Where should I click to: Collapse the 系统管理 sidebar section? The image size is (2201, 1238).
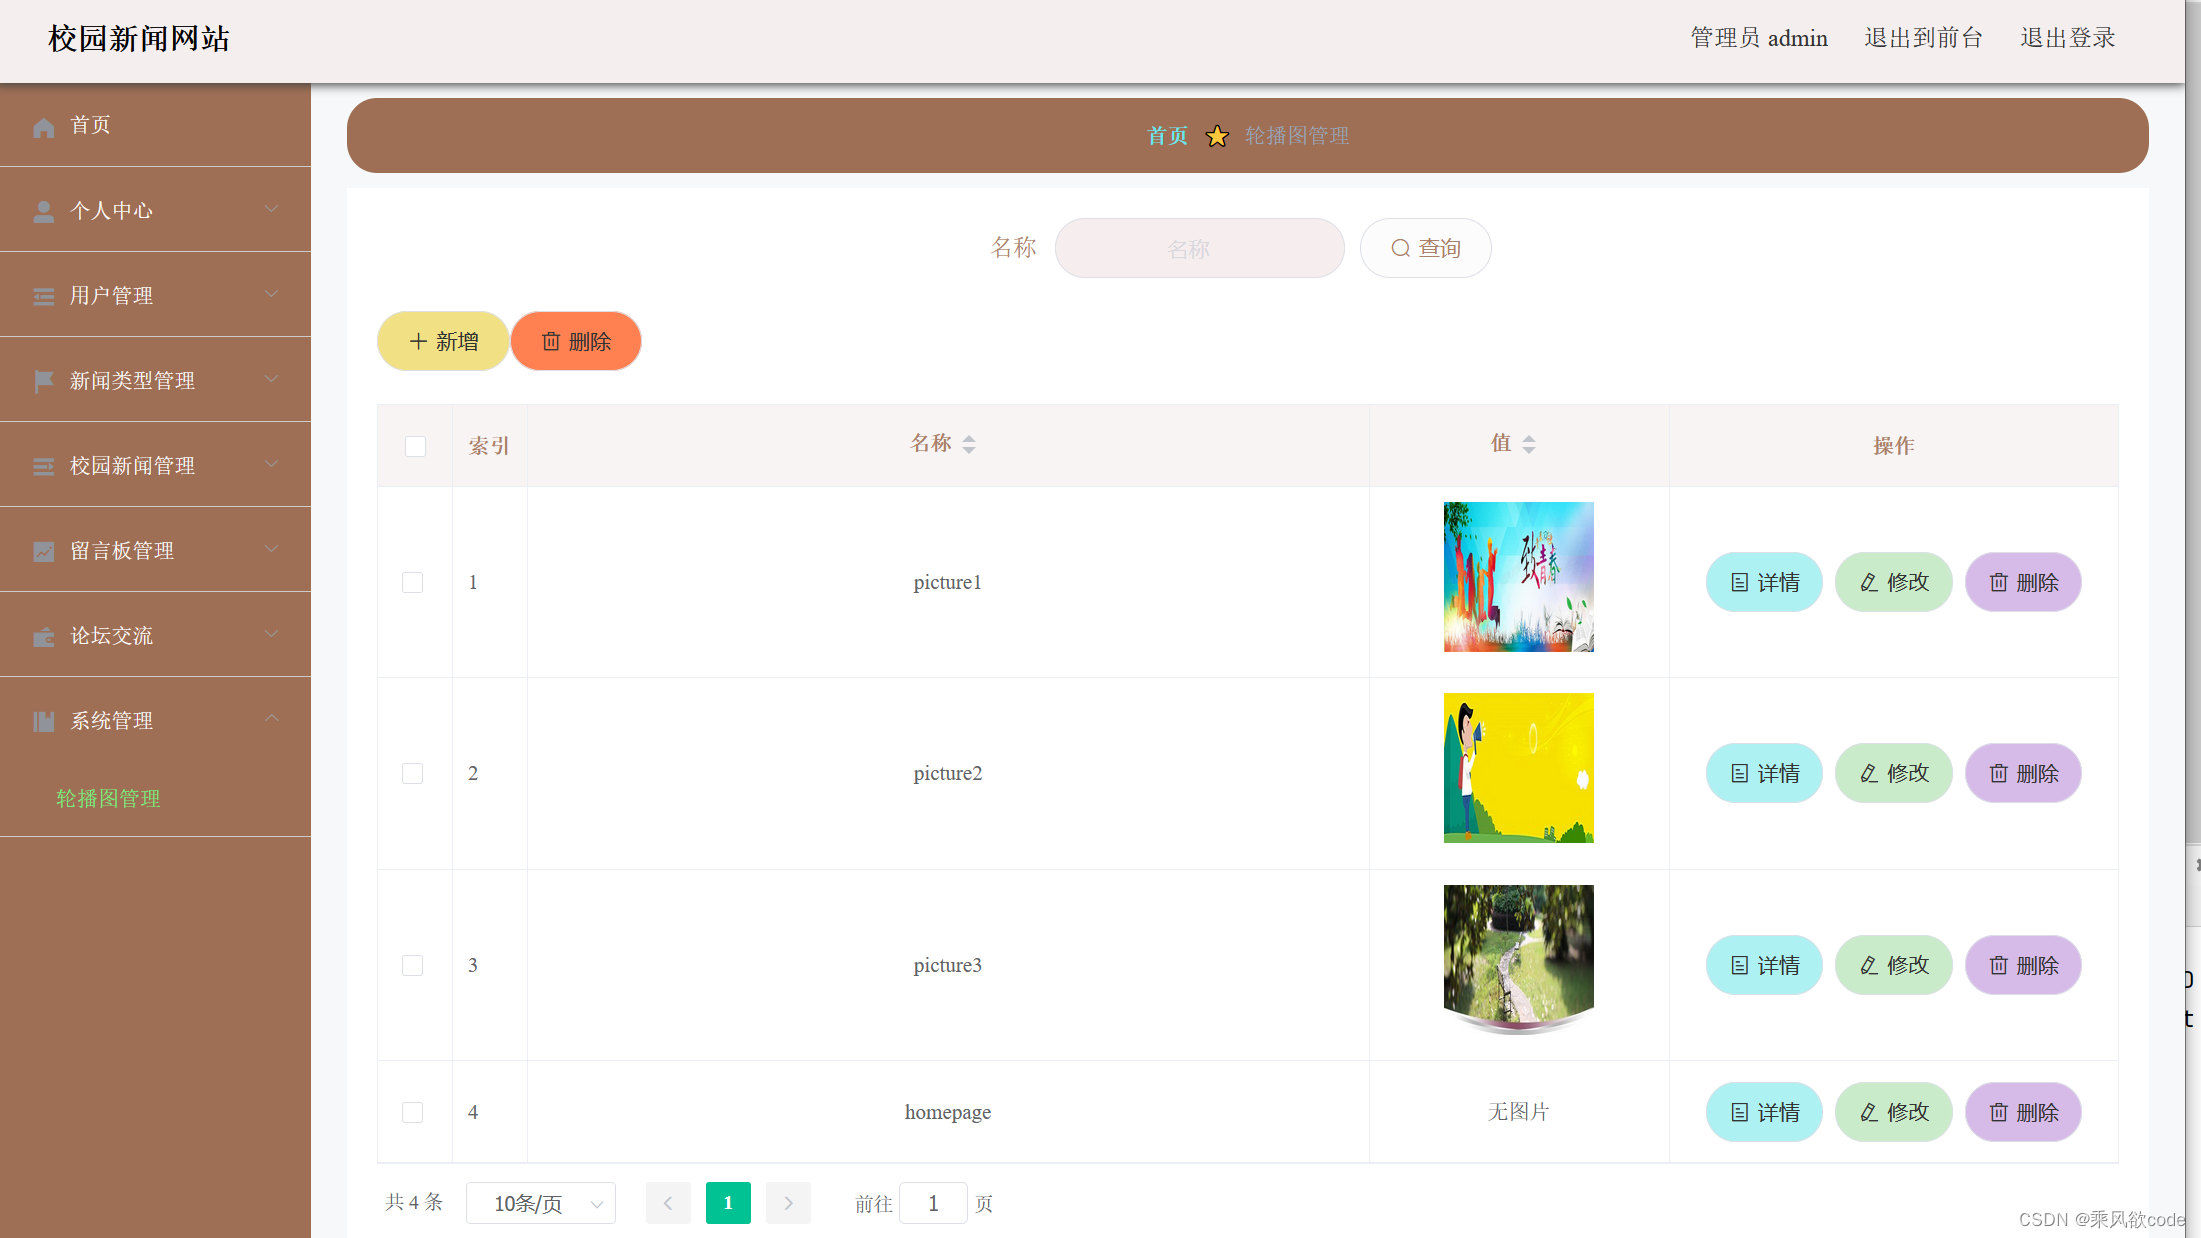[x=271, y=718]
